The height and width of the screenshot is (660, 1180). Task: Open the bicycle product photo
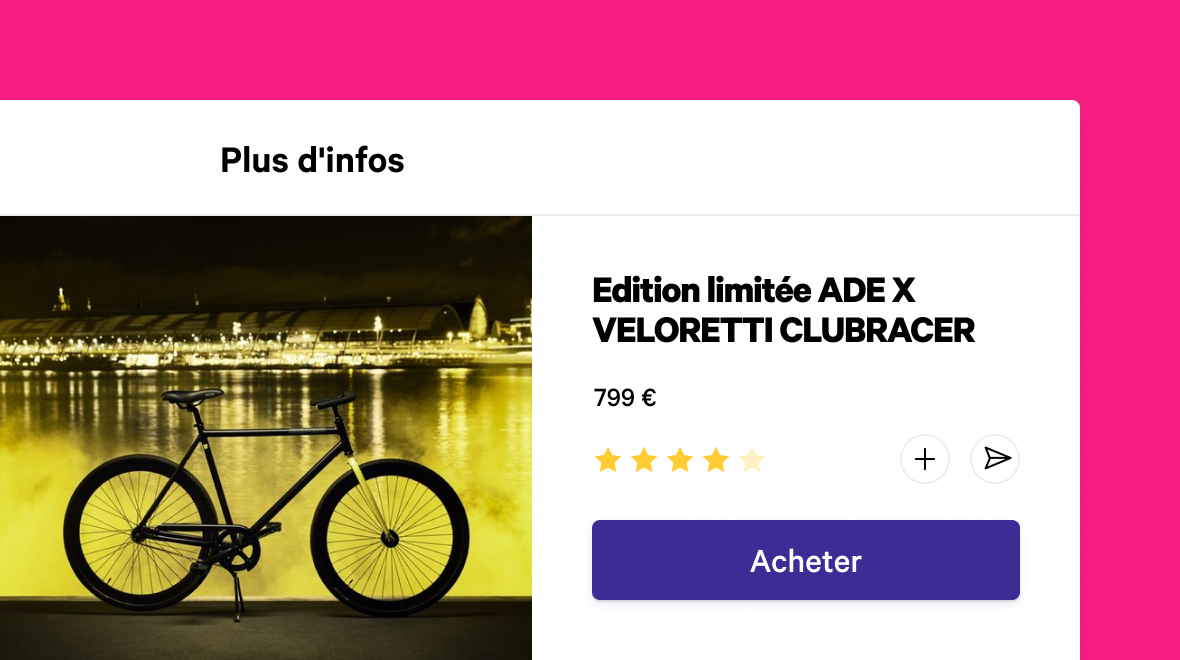click(x=266, y=438)
